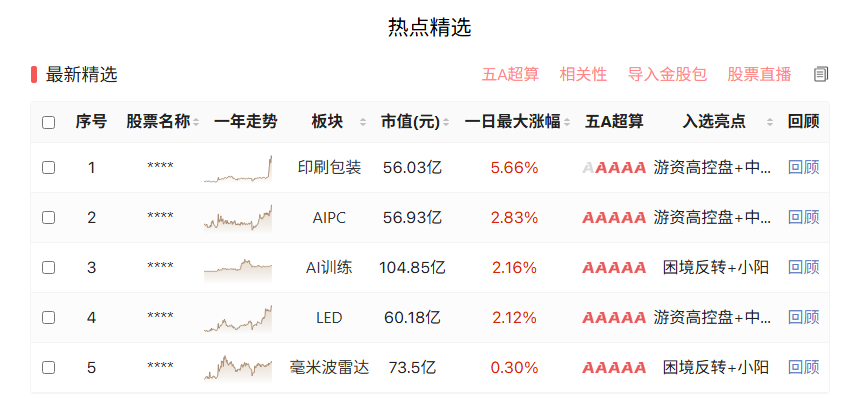Sort by 一日最大涨幅 column arrows

click(x=567, y=123)
